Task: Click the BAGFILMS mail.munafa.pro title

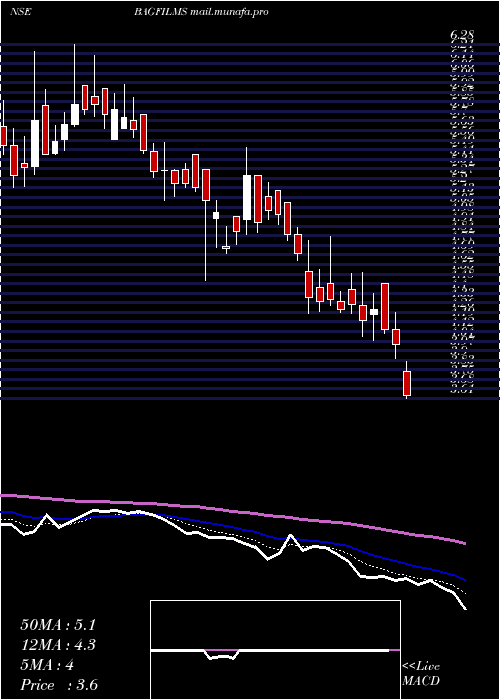Action: click(x=201, y=12)
